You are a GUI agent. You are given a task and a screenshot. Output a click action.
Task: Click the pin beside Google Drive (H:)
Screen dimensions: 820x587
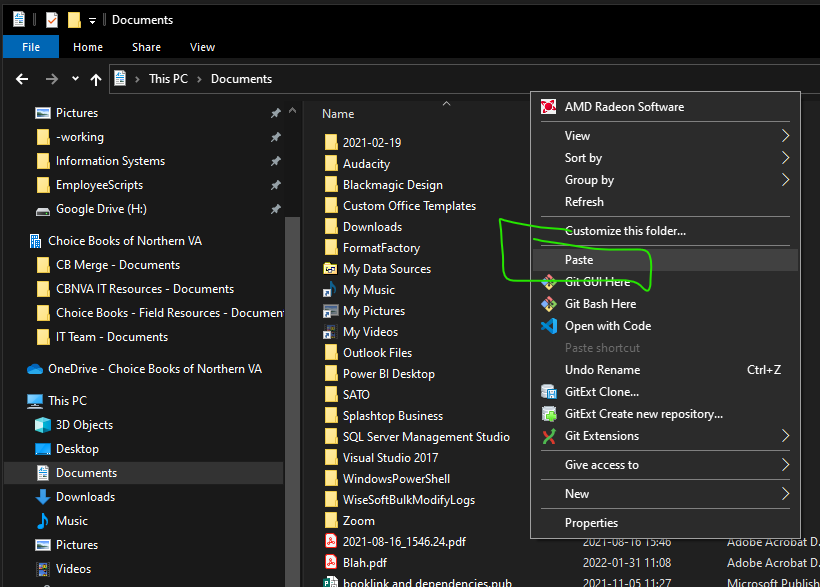tap(276, 209)
